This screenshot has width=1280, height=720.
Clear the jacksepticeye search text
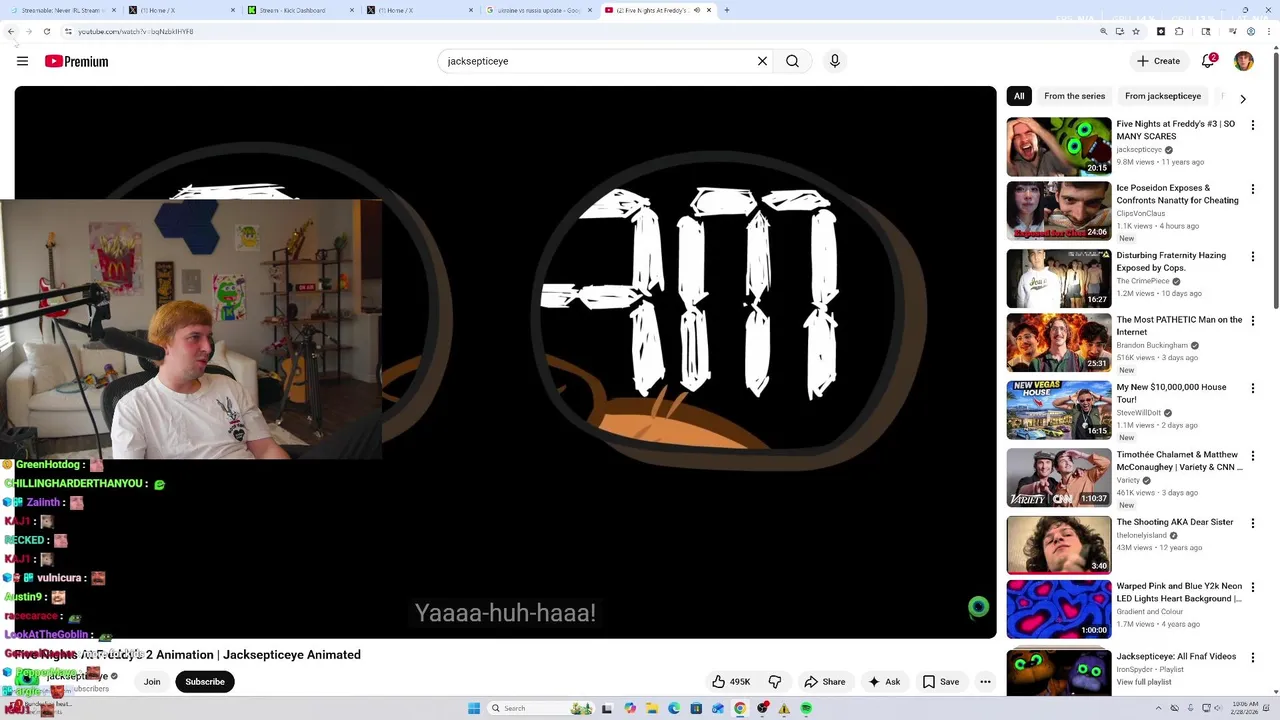[762, 61]
